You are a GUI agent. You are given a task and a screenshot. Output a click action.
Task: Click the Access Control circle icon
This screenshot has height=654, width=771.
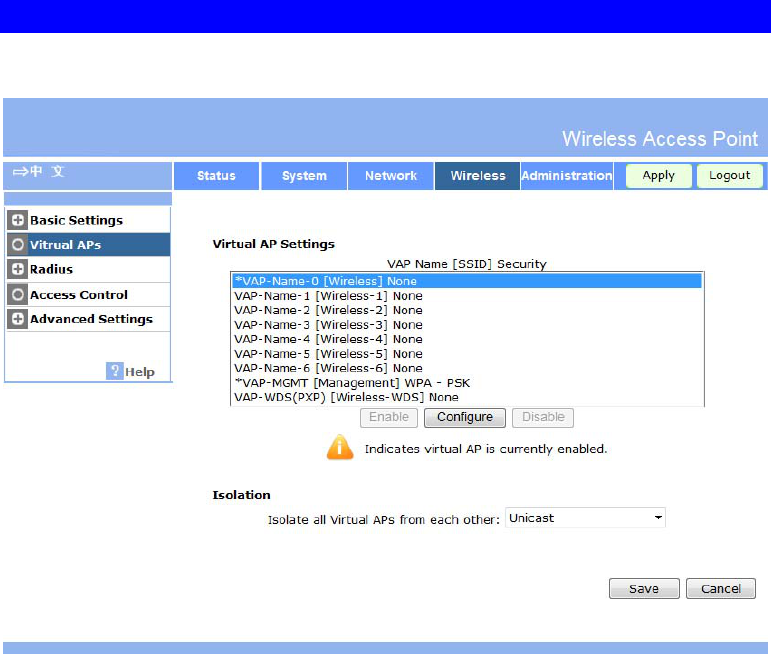click(x=18, y=295)
